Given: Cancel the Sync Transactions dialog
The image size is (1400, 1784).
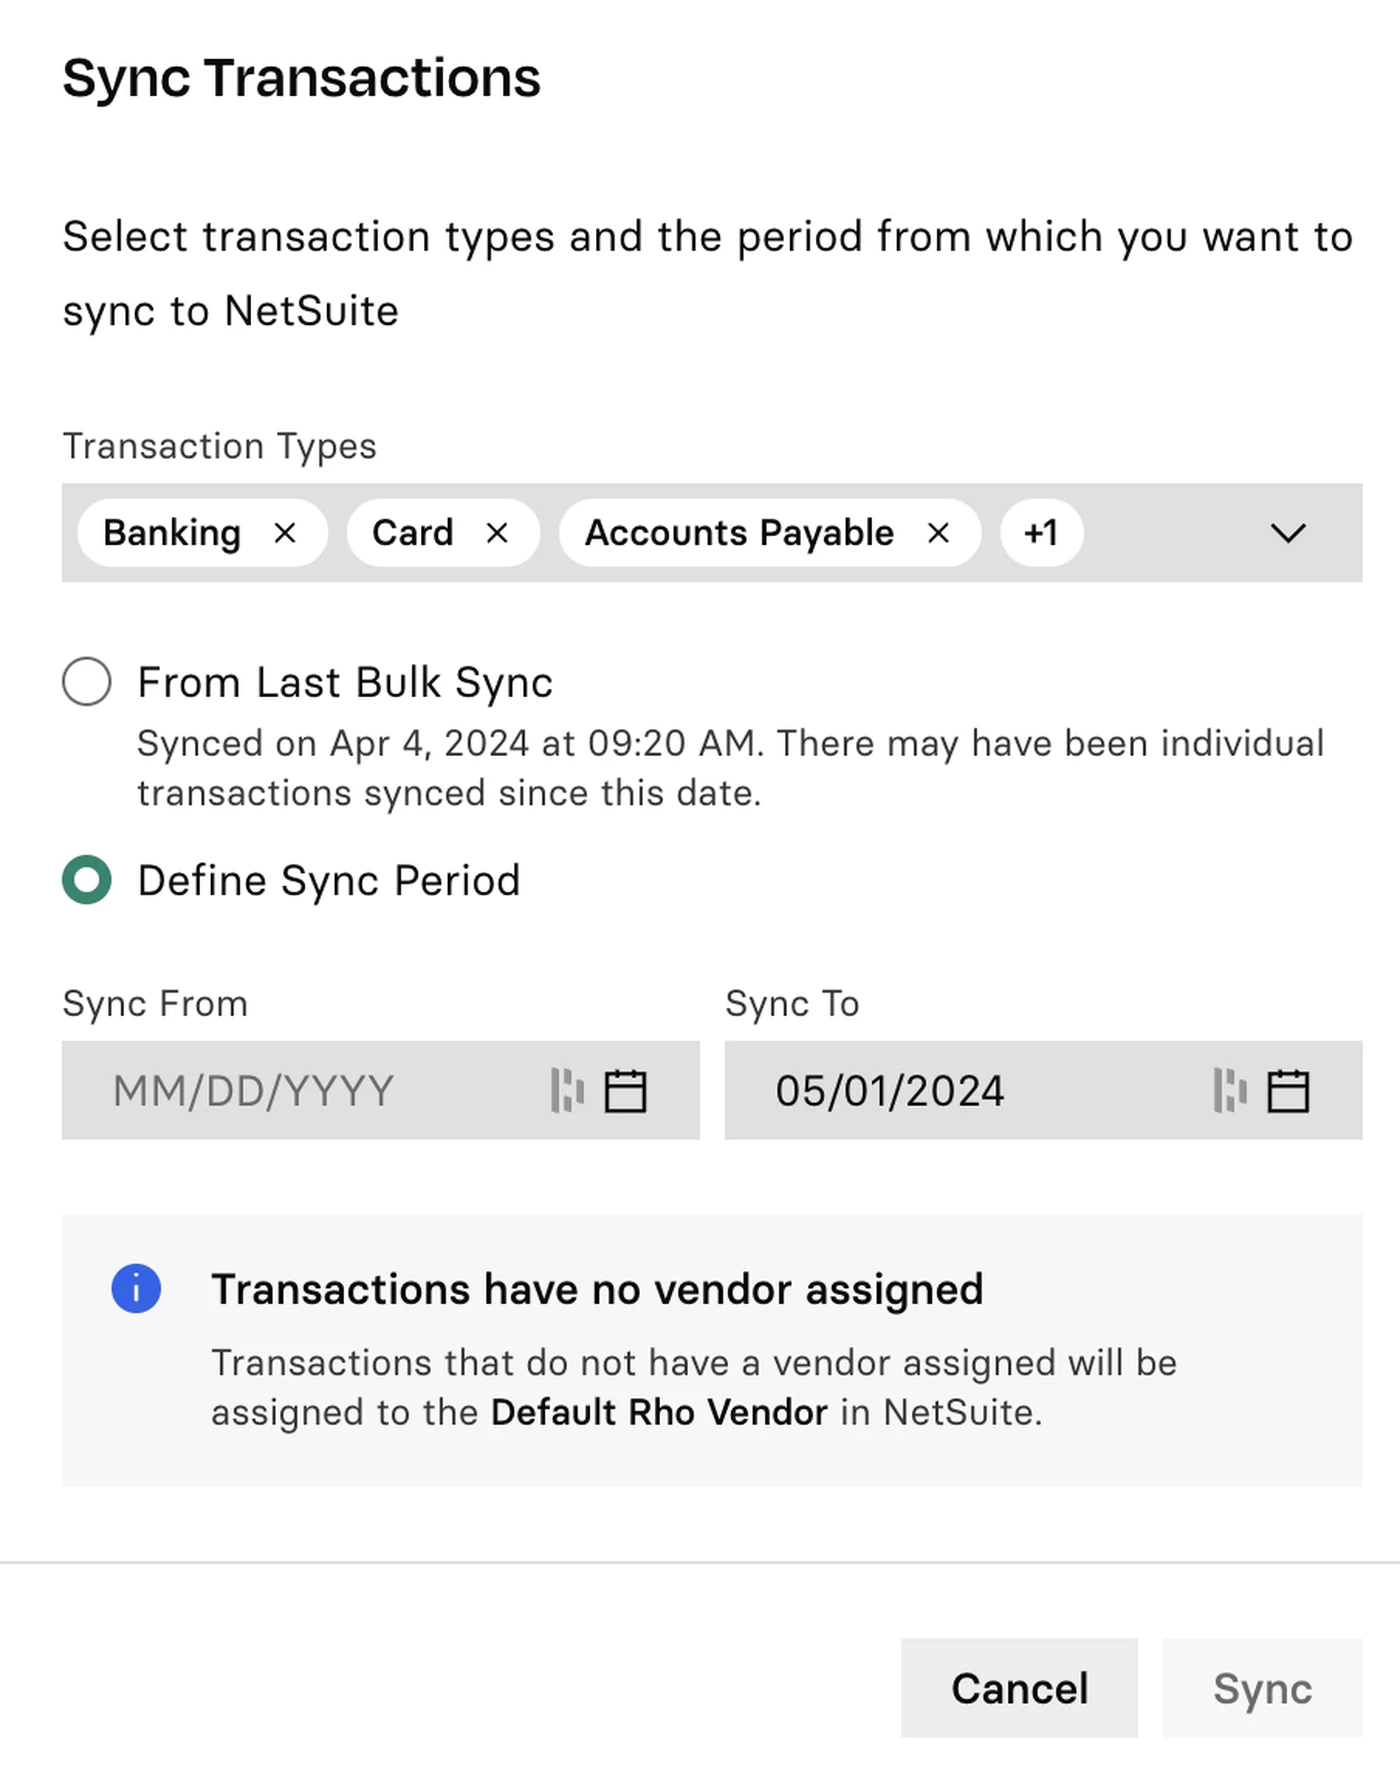Looking at the screenshot, I should (x=1019, y=1688).
